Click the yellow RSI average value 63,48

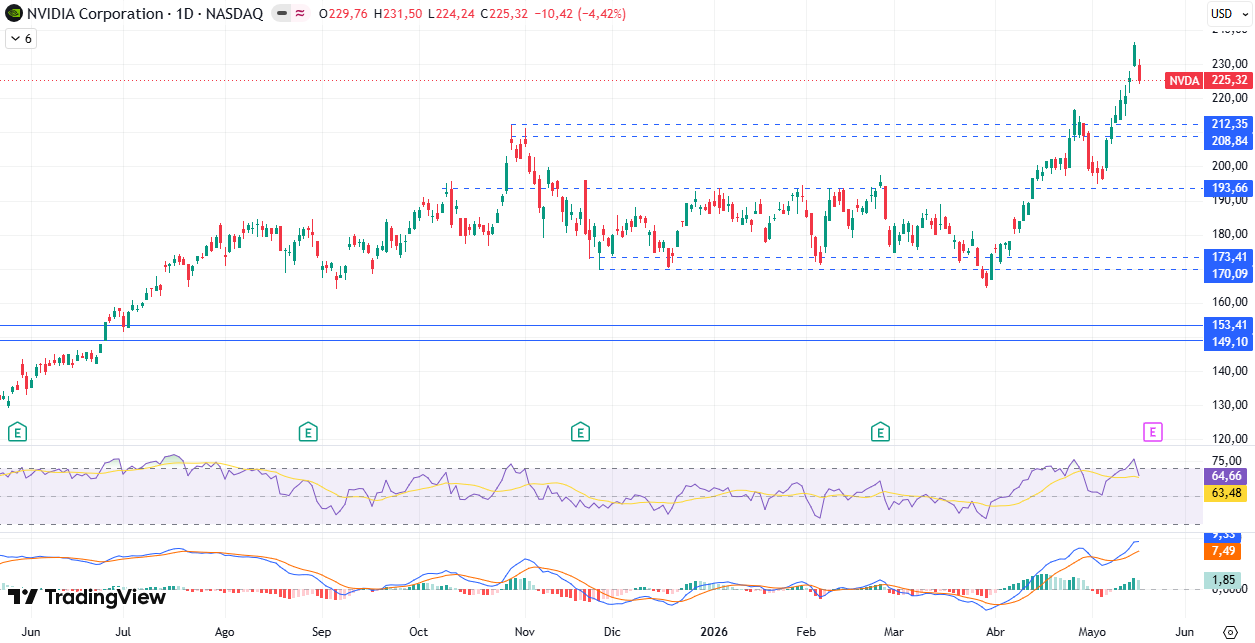click(1226, 493)
